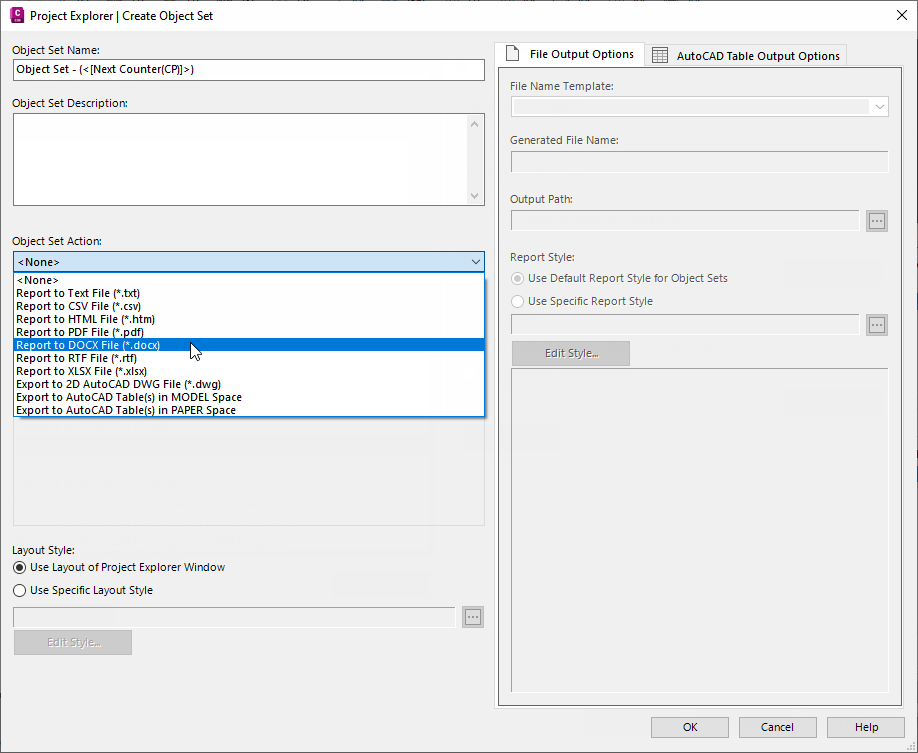Open Help for this dialog

pyautogui.click(x=866, y=727)
